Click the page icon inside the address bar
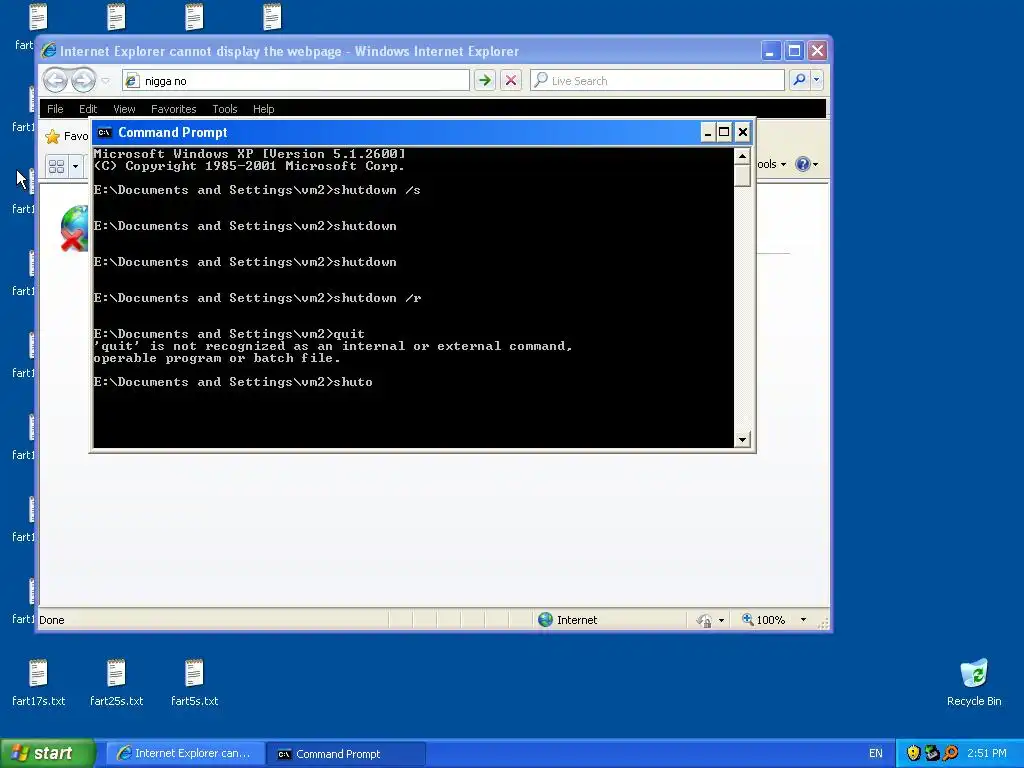 click(x=132, y=80)
